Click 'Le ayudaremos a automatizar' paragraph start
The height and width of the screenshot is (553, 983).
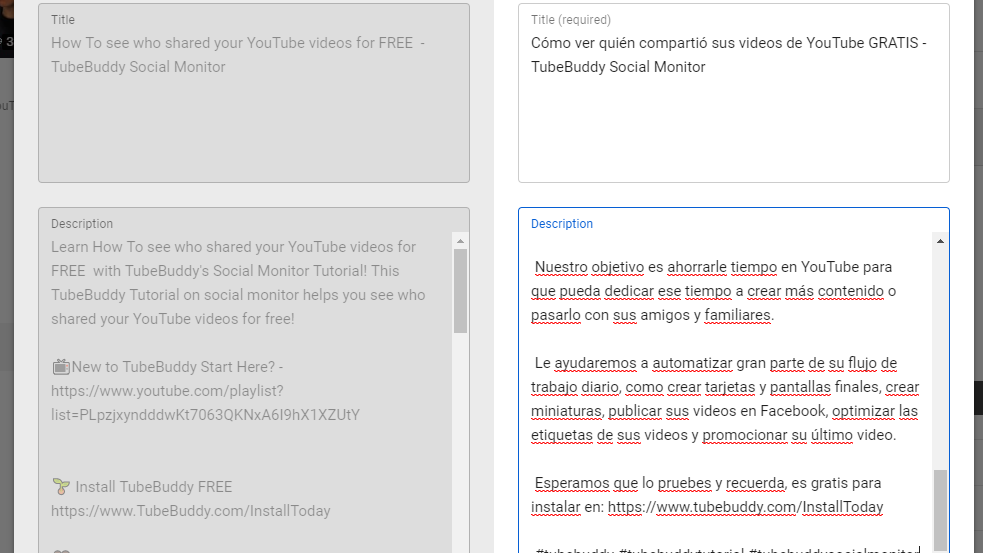tap(633, 363)
